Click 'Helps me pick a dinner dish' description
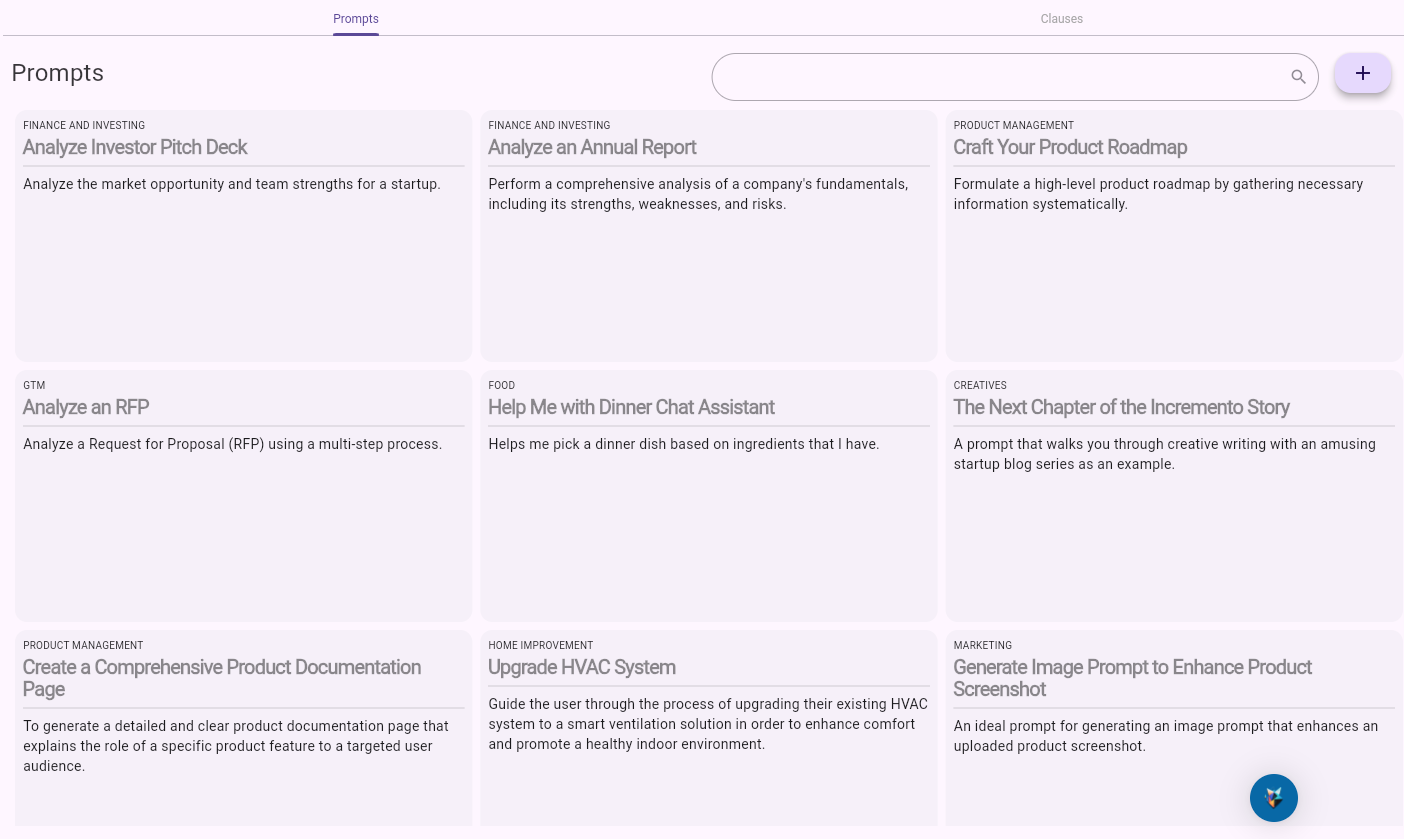The image size is (1404, 839). (x=684, y=444)
